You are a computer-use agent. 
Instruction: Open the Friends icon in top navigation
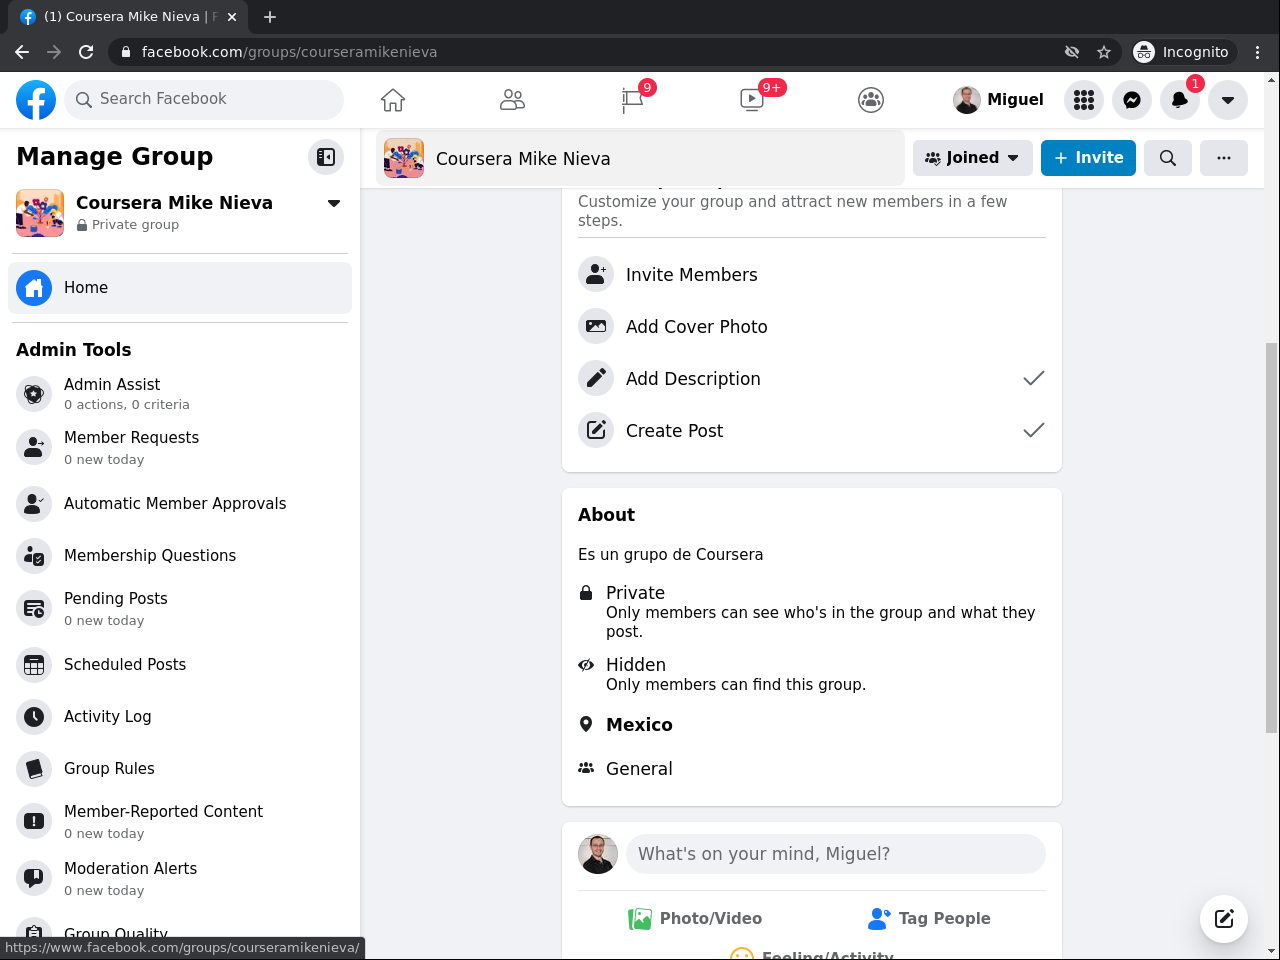512,100
